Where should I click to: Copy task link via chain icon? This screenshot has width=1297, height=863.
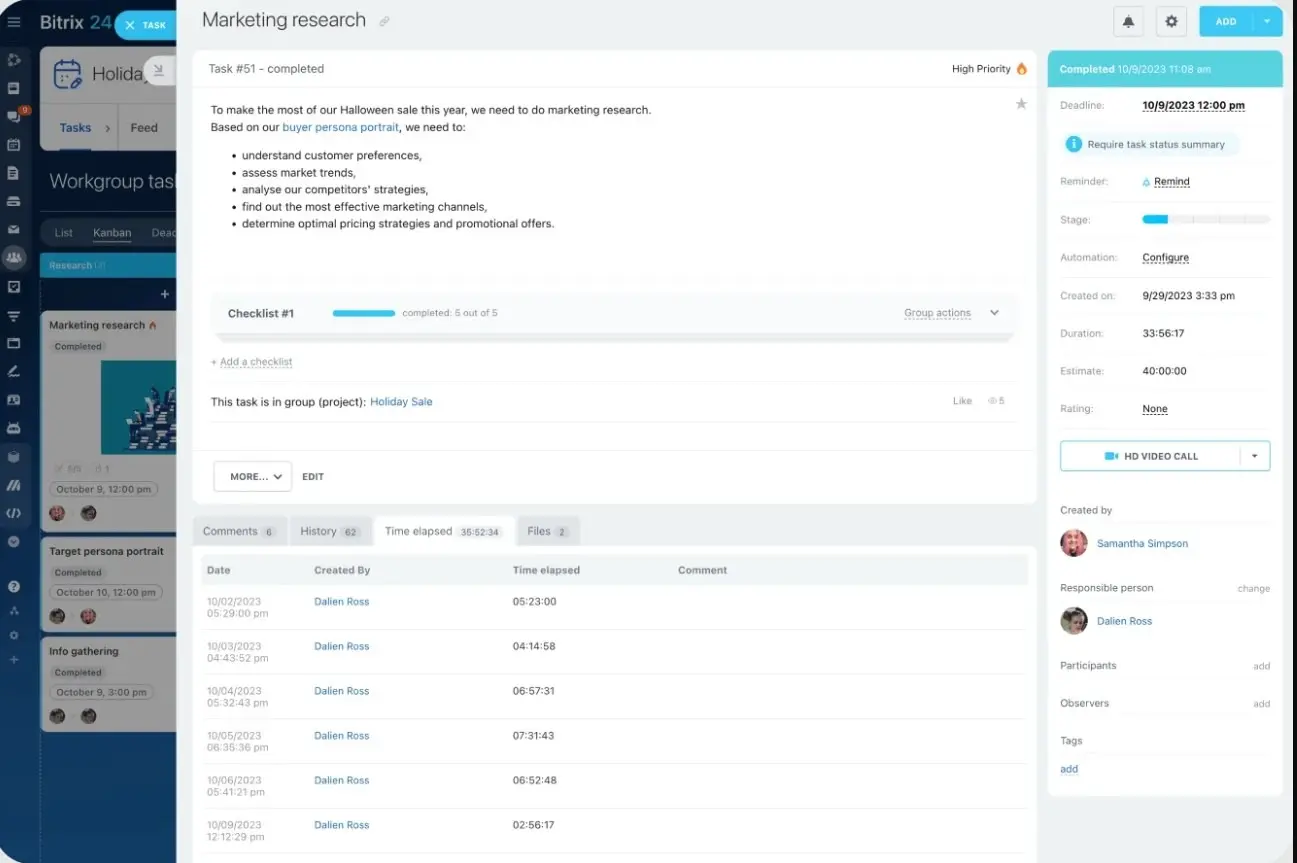[385, 22]
